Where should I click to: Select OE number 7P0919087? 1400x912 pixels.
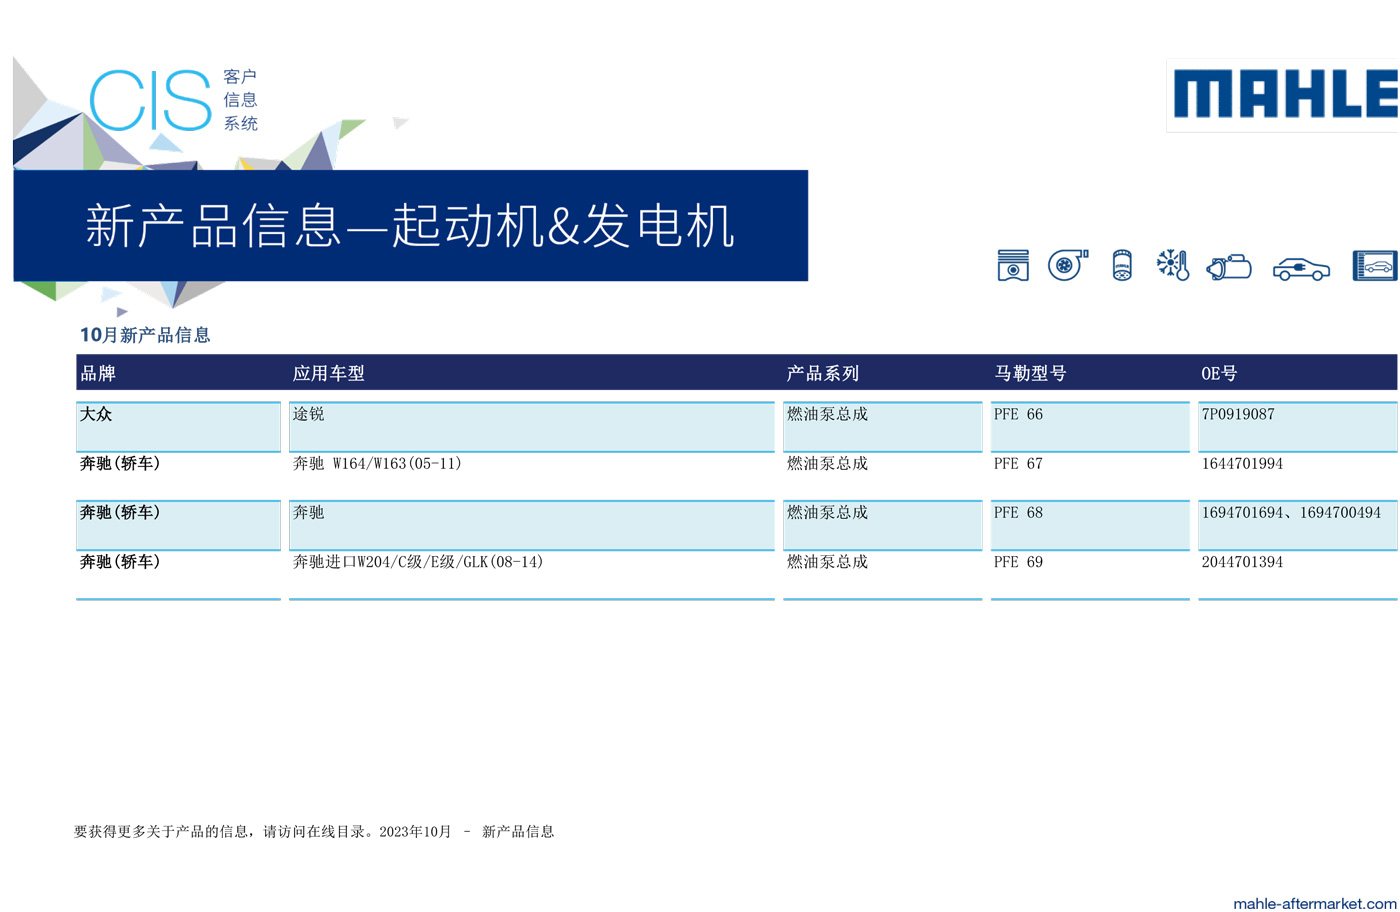(x=1297, y=427)
